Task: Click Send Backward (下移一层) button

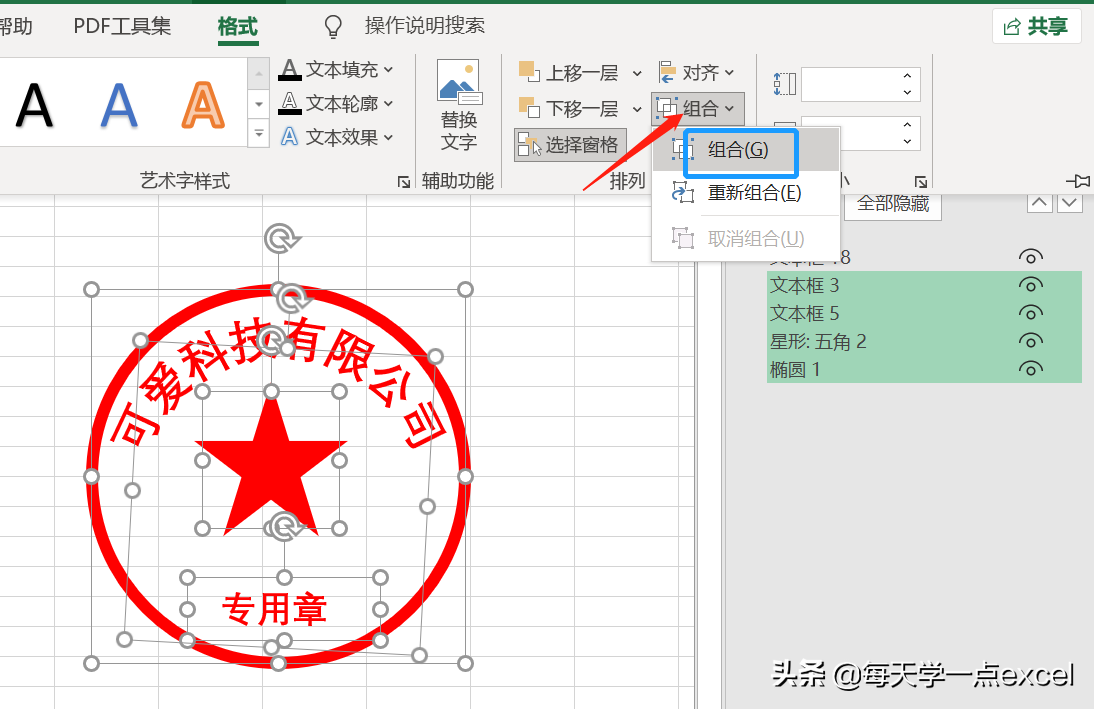Action: click(569, 108)
